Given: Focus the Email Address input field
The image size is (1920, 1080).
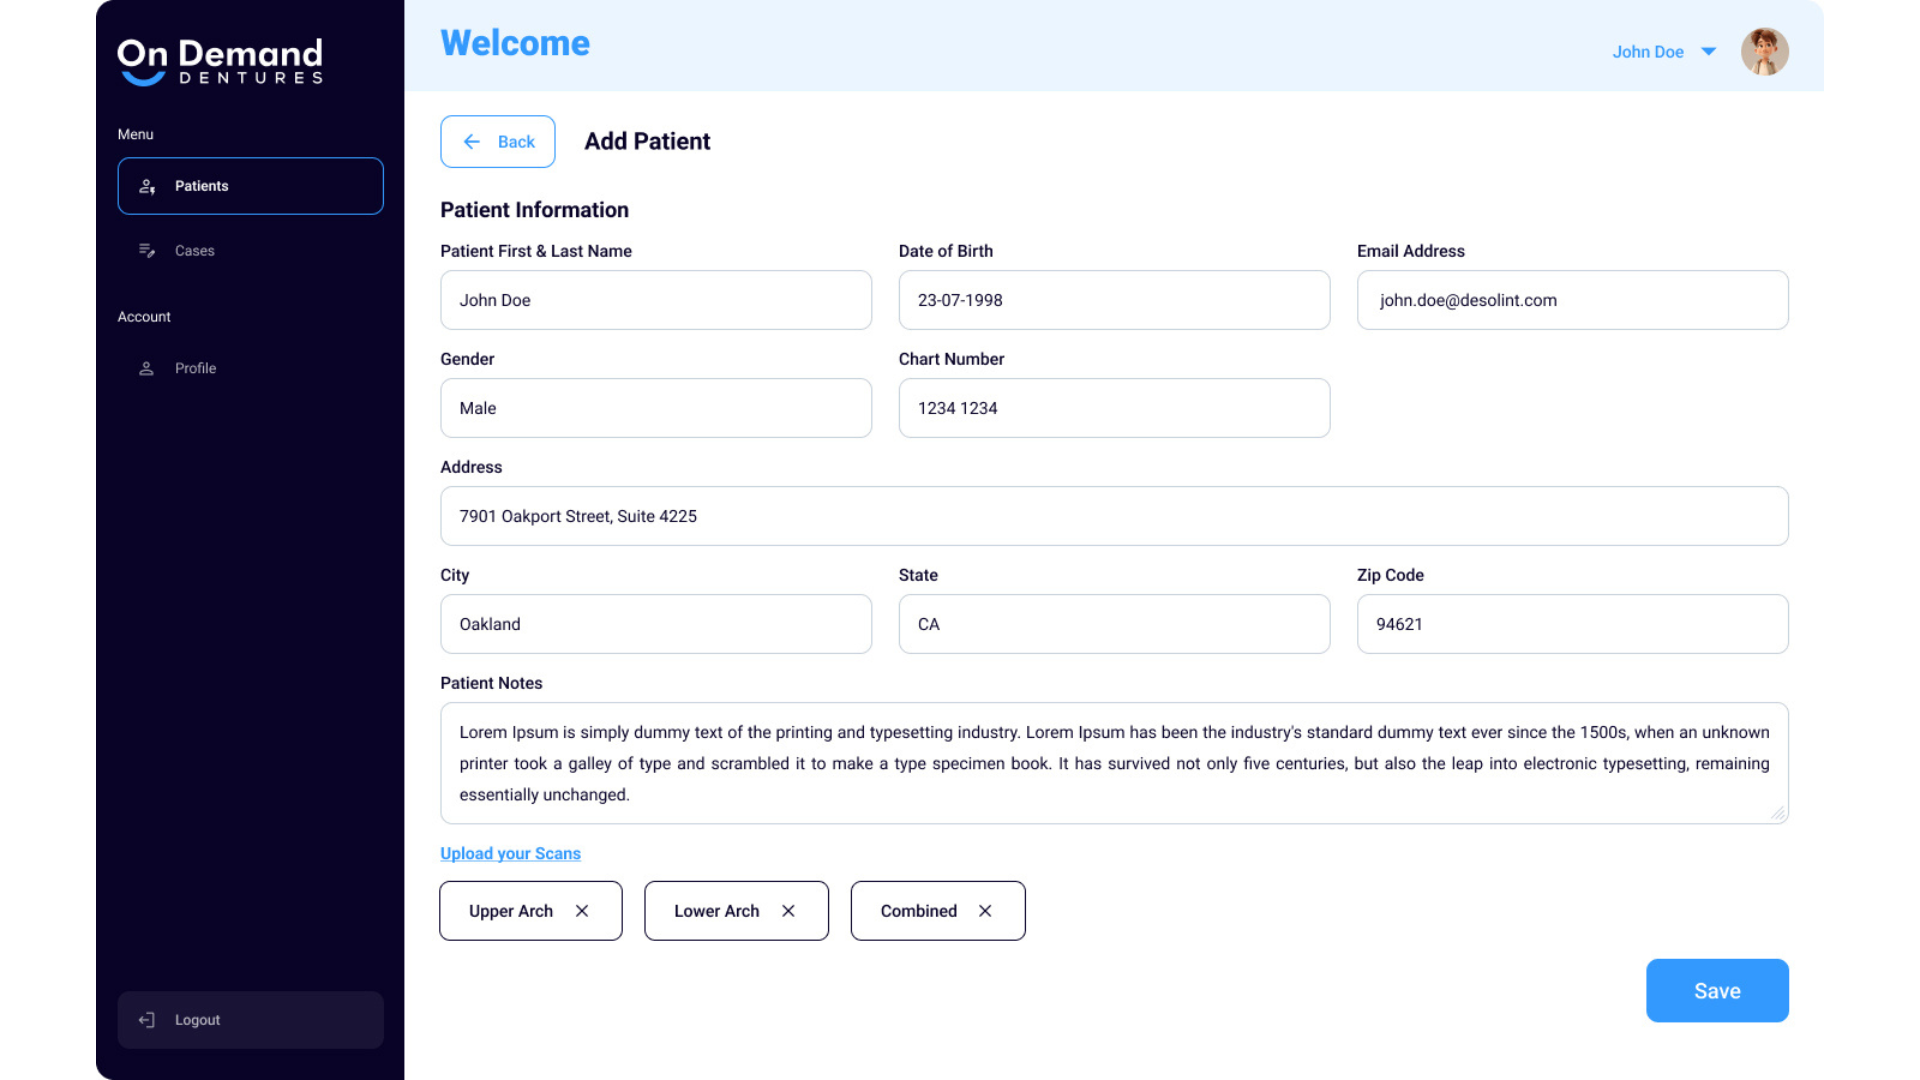Looking at the screenshot, I should [1571, 300].
